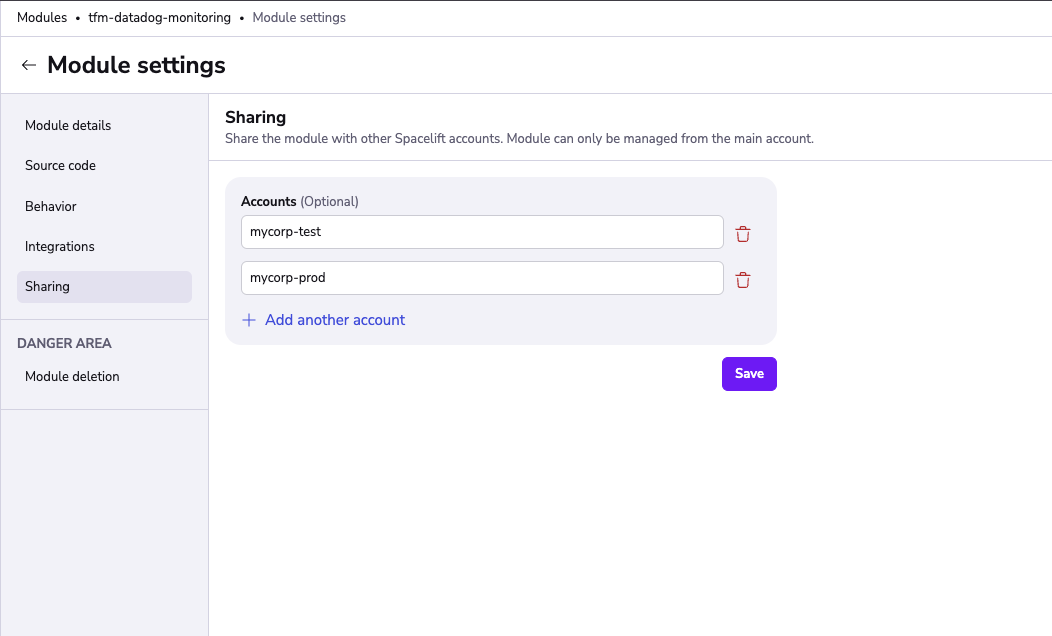Click the Modules breadcrumb link
Viewport: 1052px width, 636px height.
pyautogui.click(x=42, y=17)
